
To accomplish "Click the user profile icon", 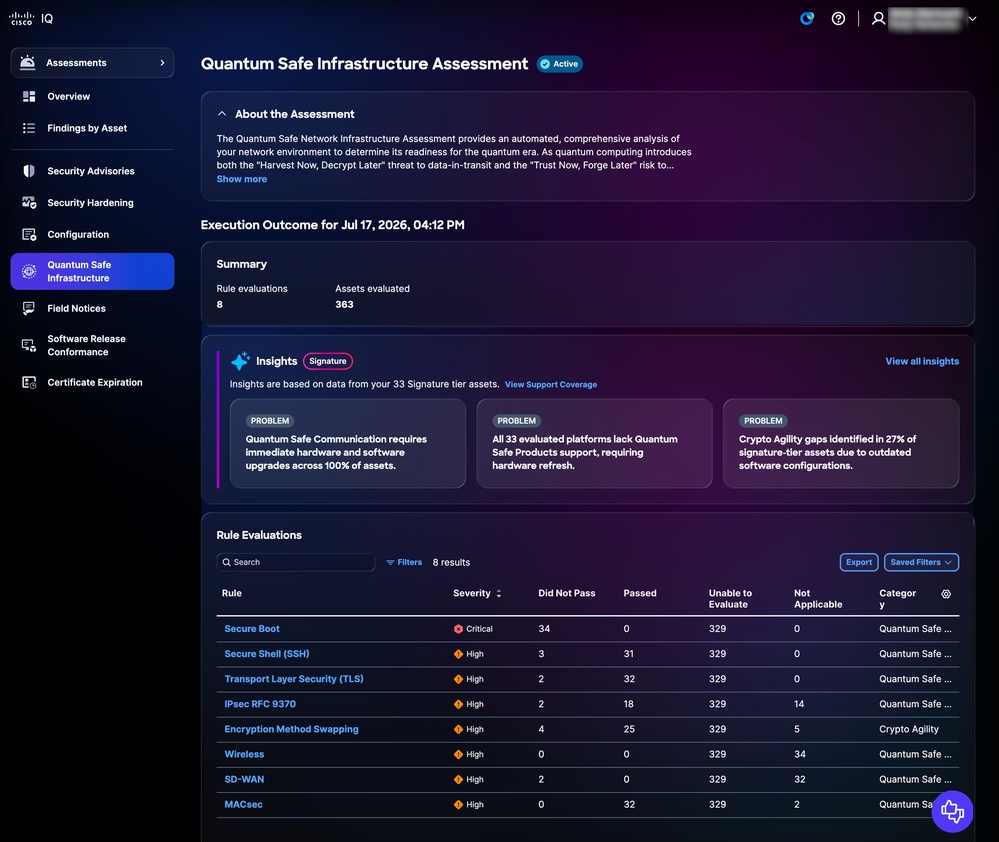I will (x=879, y=18).
